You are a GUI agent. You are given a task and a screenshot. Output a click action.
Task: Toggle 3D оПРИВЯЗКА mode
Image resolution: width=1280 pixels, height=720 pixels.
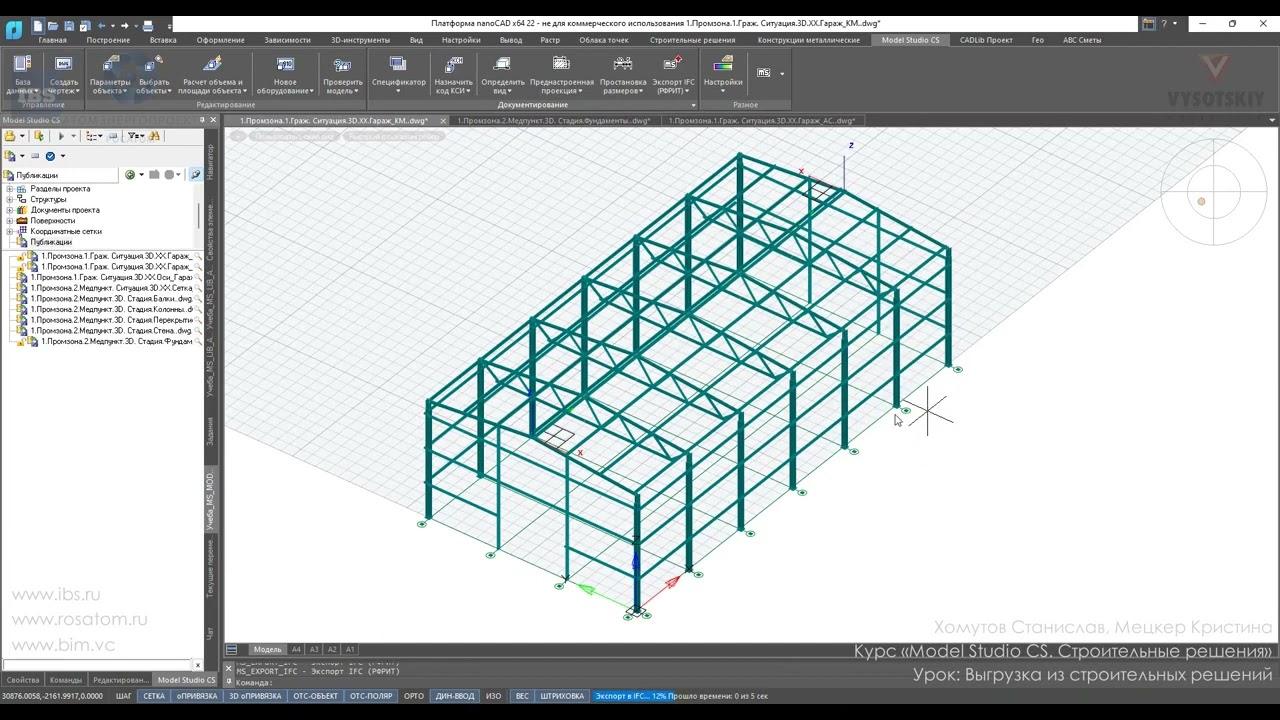point(255,696)
